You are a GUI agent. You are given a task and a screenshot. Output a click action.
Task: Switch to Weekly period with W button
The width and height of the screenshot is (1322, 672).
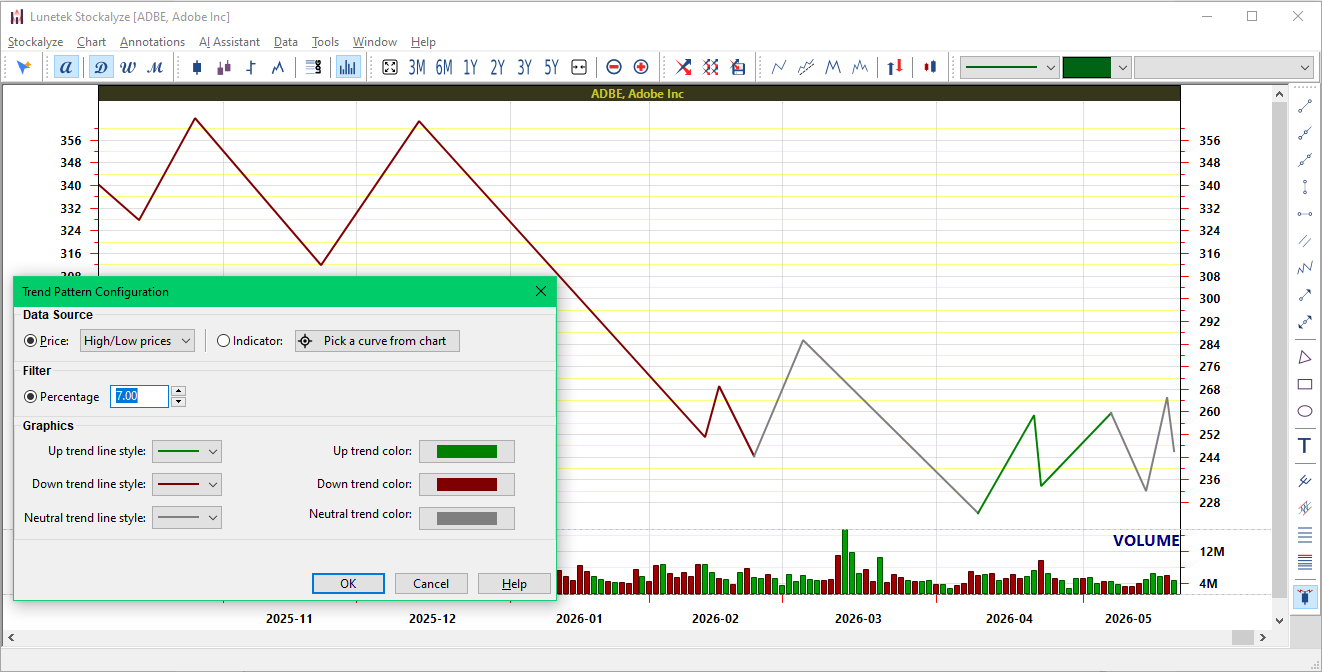[x=128, y=67]
